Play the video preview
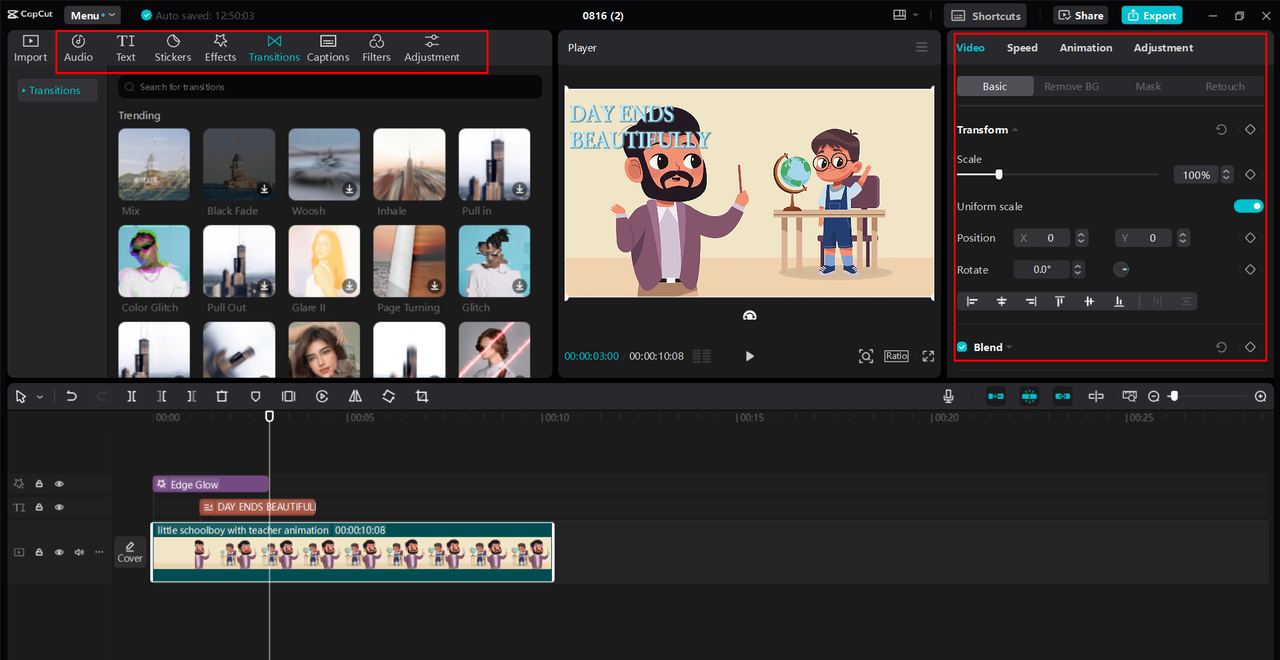Screen dimensions: 1280x660 tap(750, 356)
